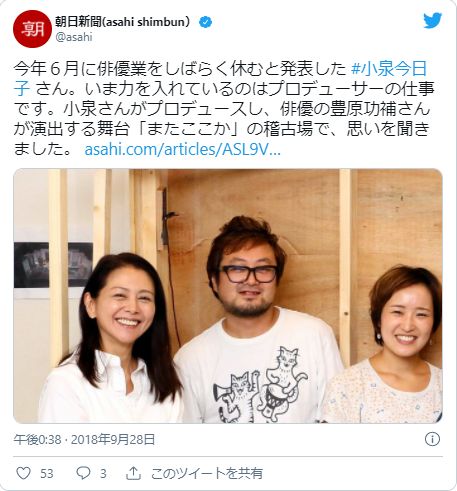
Task: Open the tweet info circle icon
Action: point(432,439)
